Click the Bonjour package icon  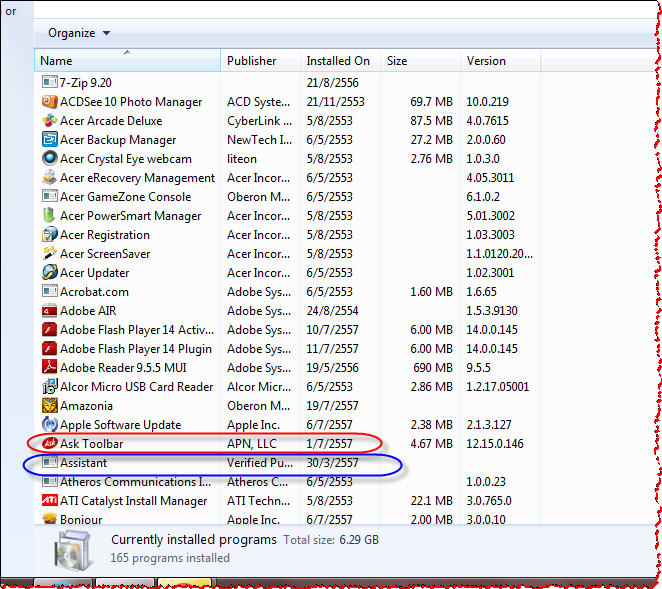(49, 518)
